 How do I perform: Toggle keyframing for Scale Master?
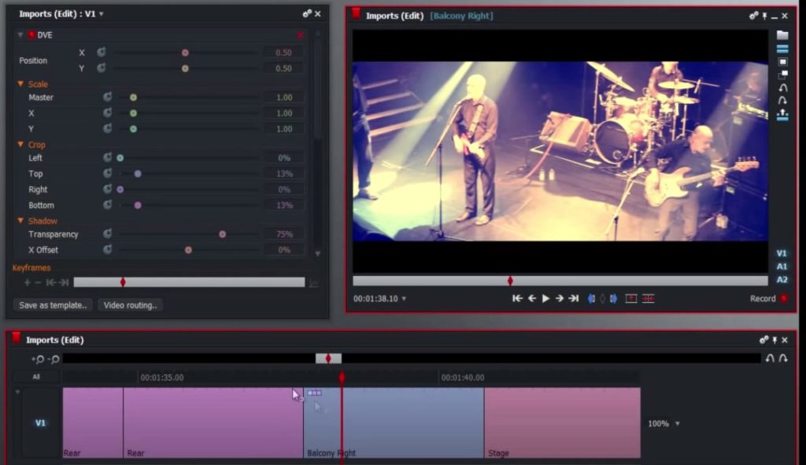(107, 97)
